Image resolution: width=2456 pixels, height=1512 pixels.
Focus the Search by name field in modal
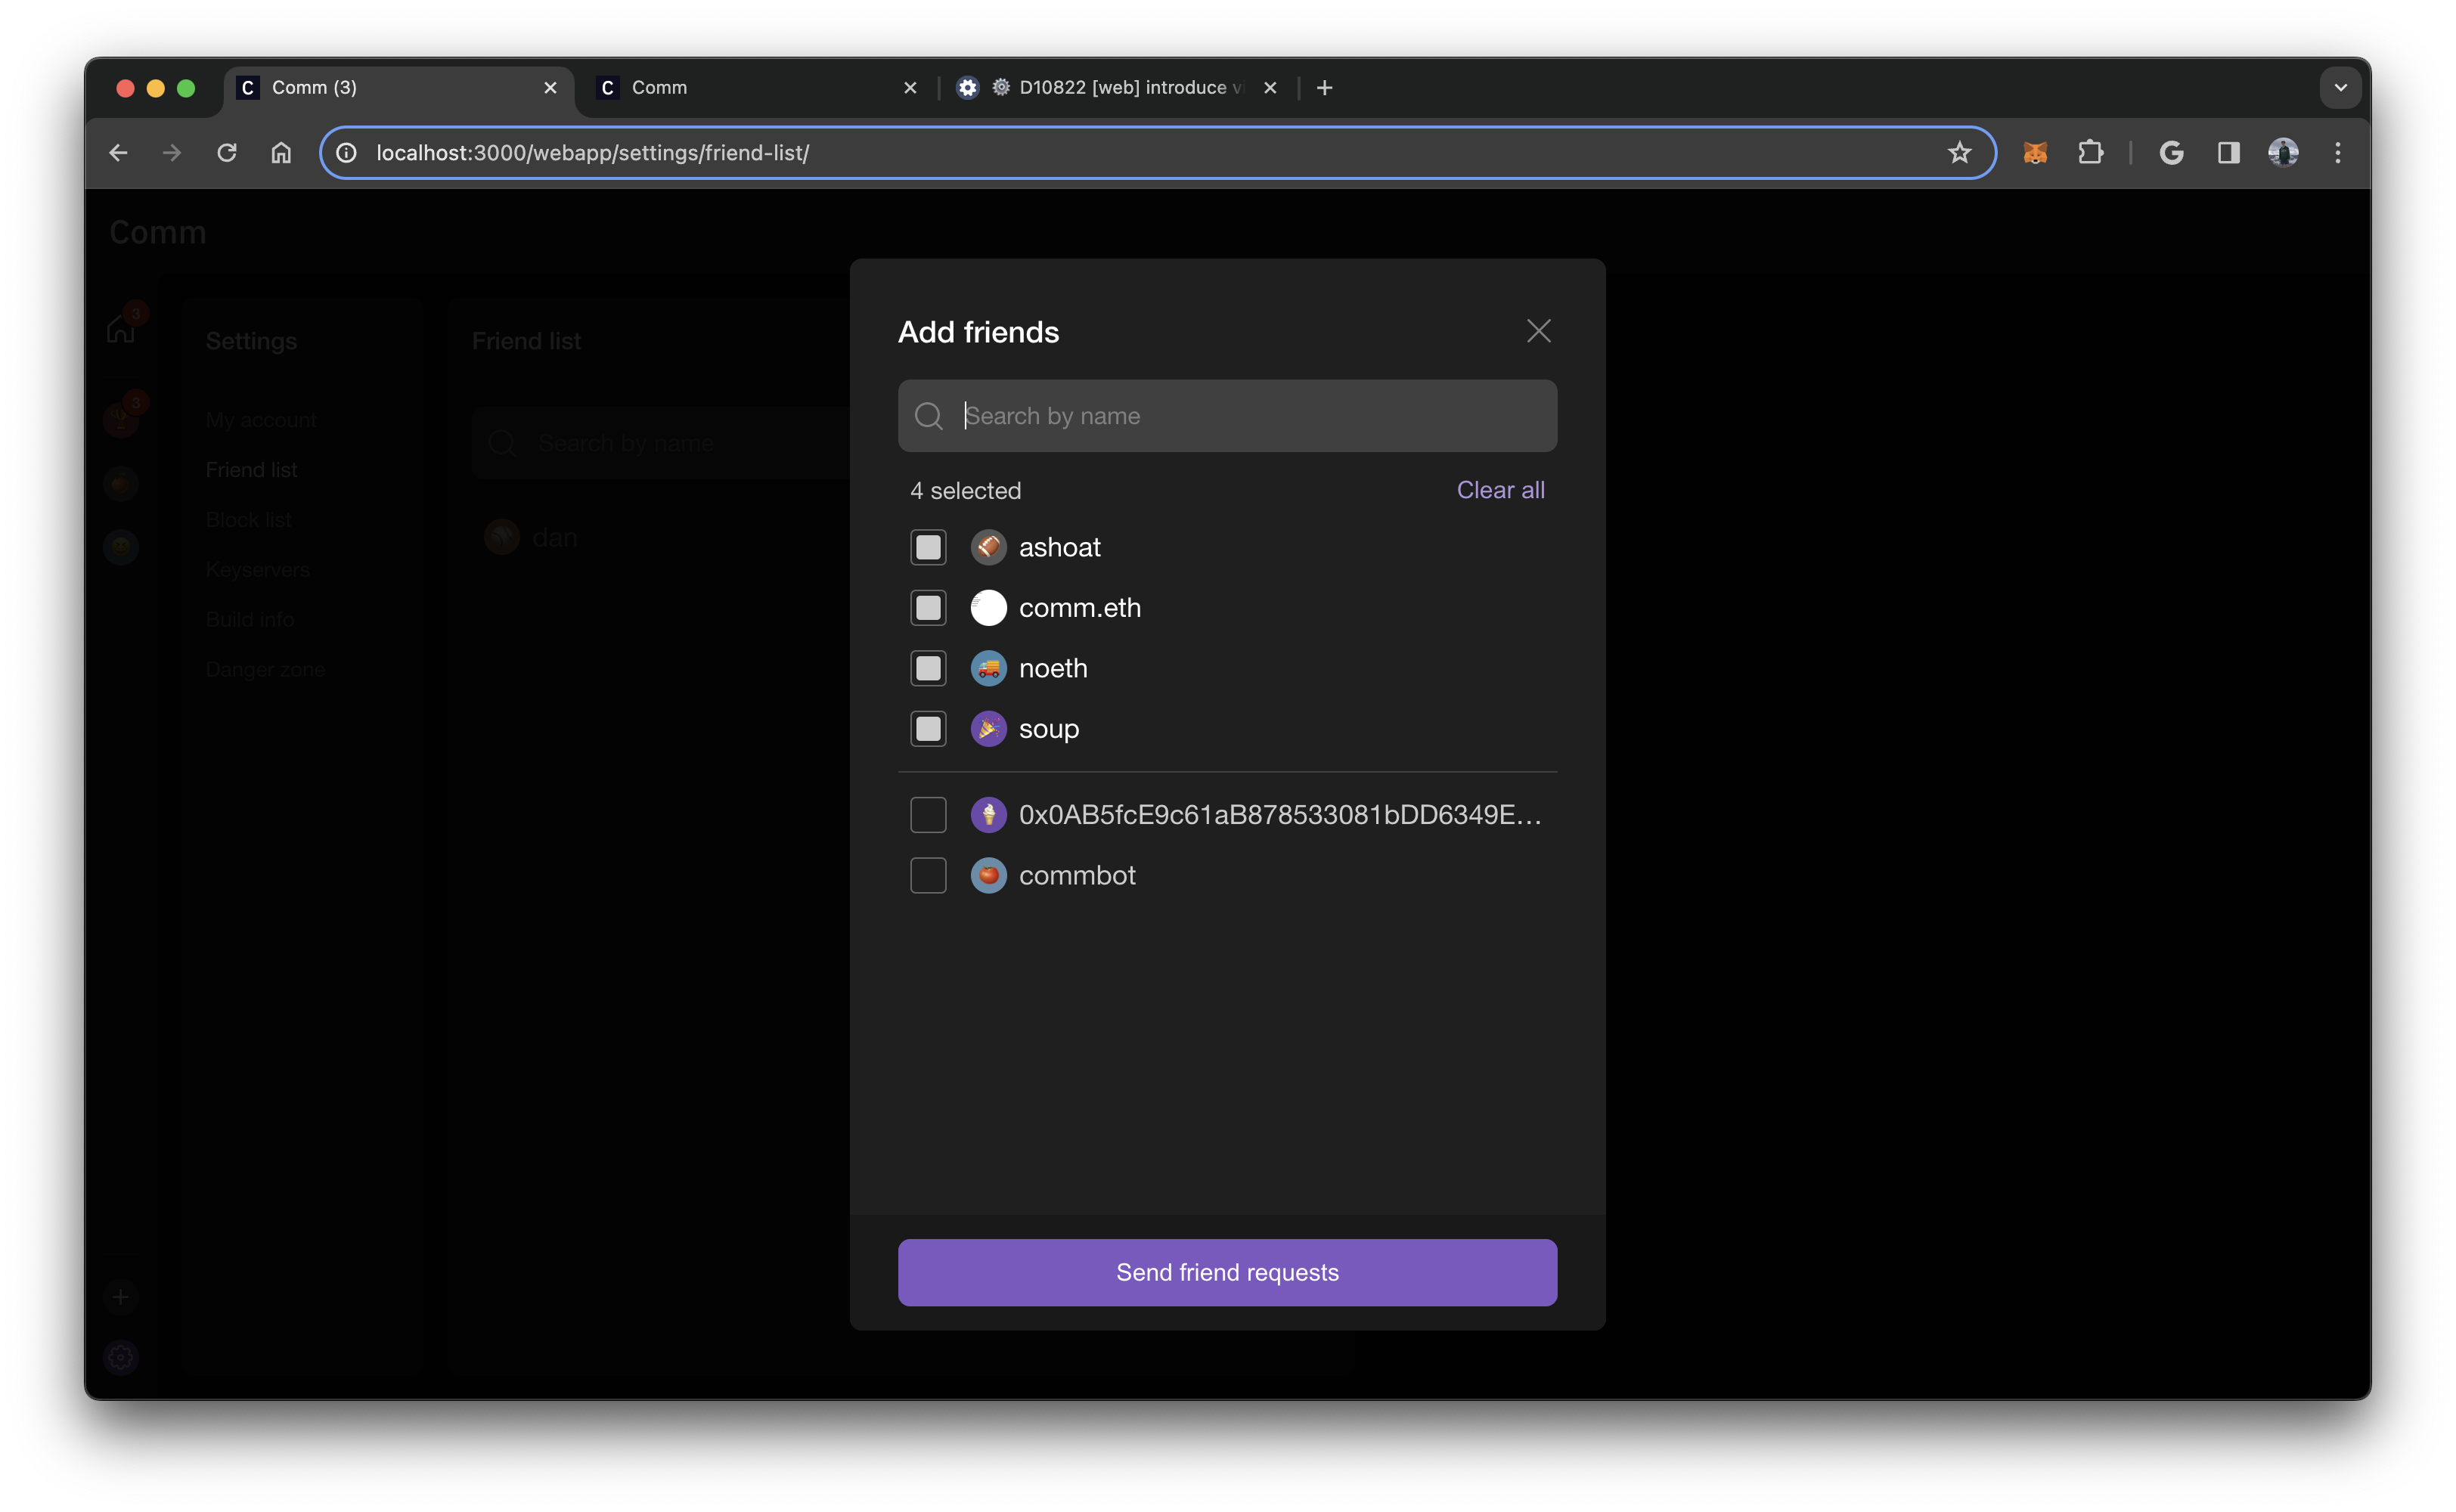[x=1250, y=416]
